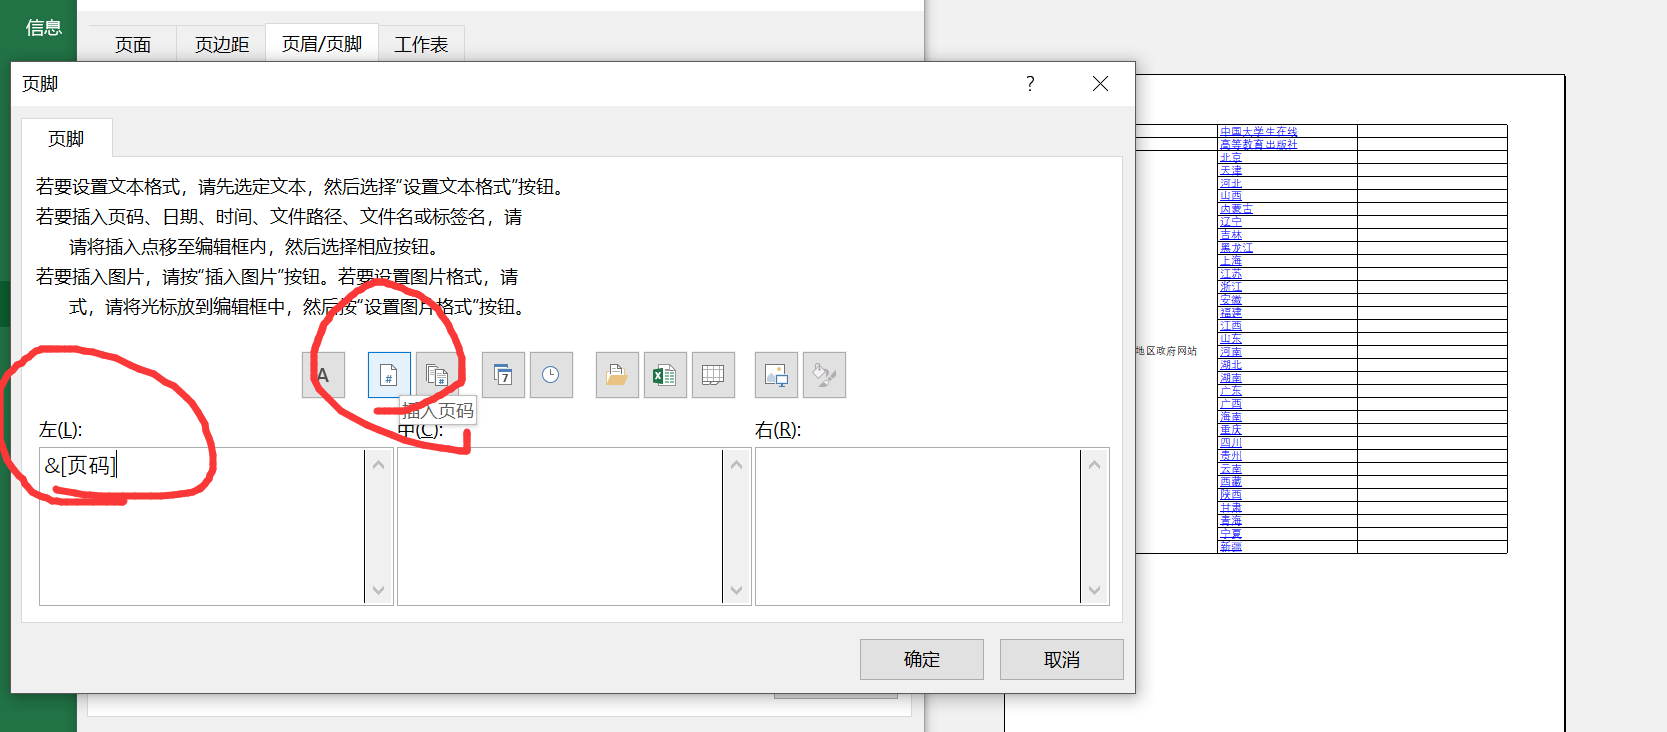Click the Insert File Path folder icon
Image resolution: width=1667 pixels, height=732 pixels.
(x=617, y=375)
